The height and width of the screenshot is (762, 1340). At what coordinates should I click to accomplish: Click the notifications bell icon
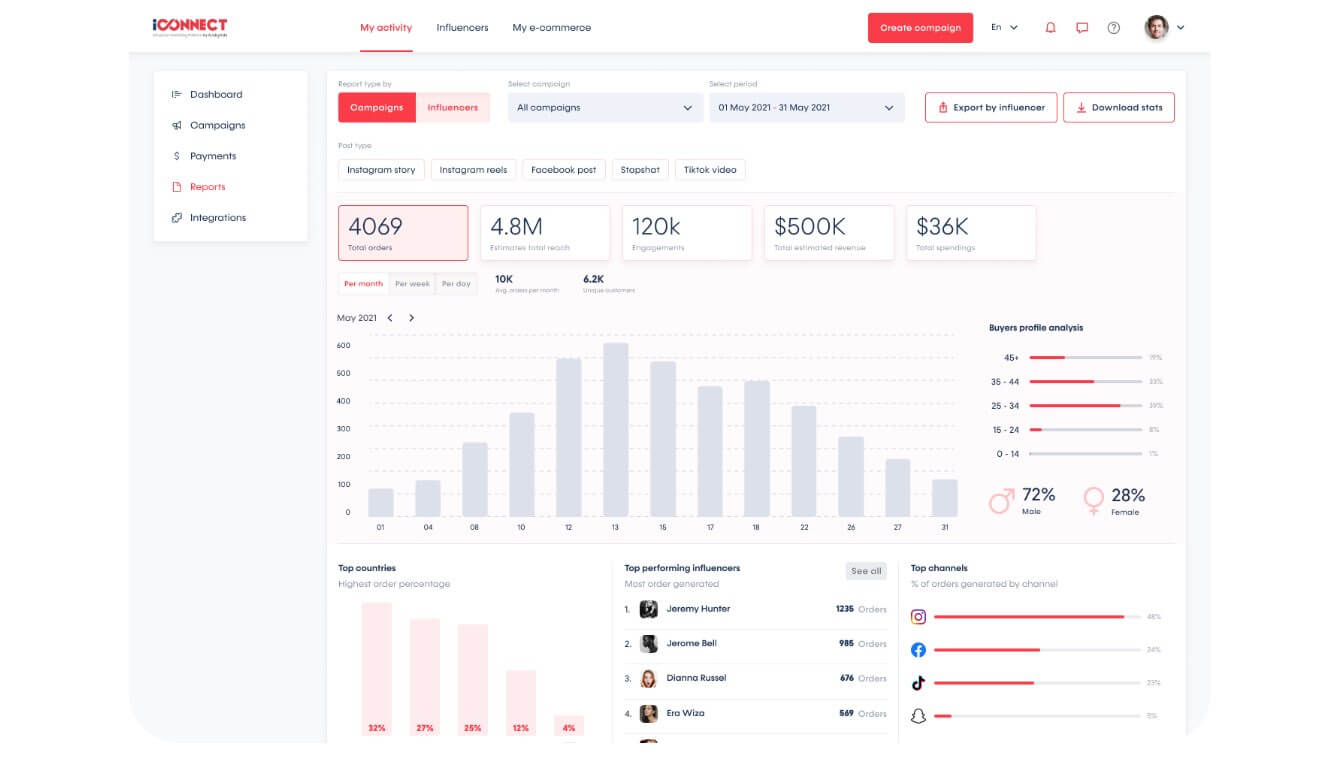pos(1050,28)
